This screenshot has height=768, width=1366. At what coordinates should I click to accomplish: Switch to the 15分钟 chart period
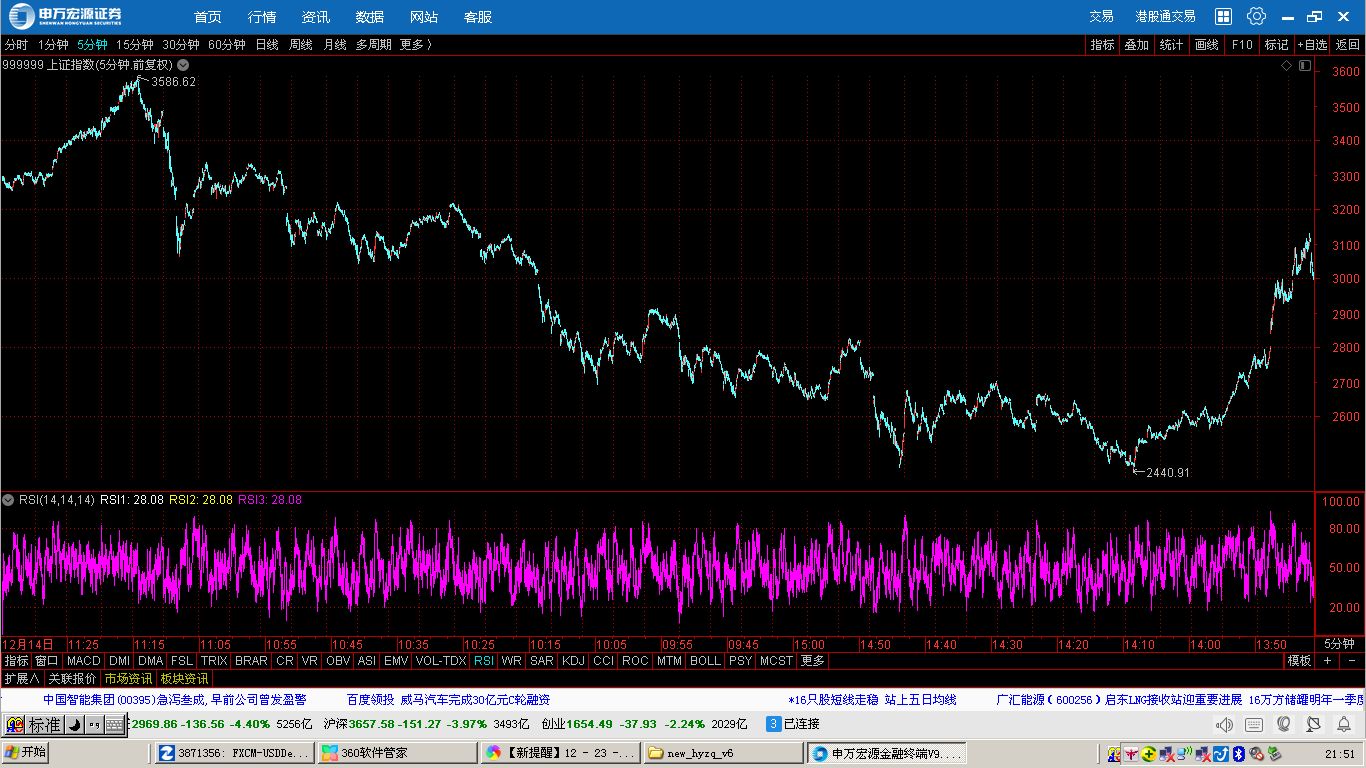point(135,44)
